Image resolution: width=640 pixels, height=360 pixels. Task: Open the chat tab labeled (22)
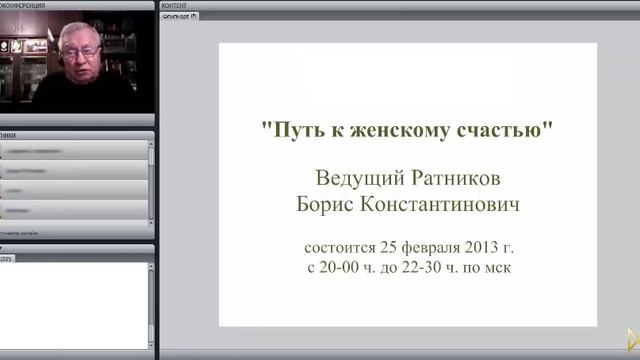point(7,259)
